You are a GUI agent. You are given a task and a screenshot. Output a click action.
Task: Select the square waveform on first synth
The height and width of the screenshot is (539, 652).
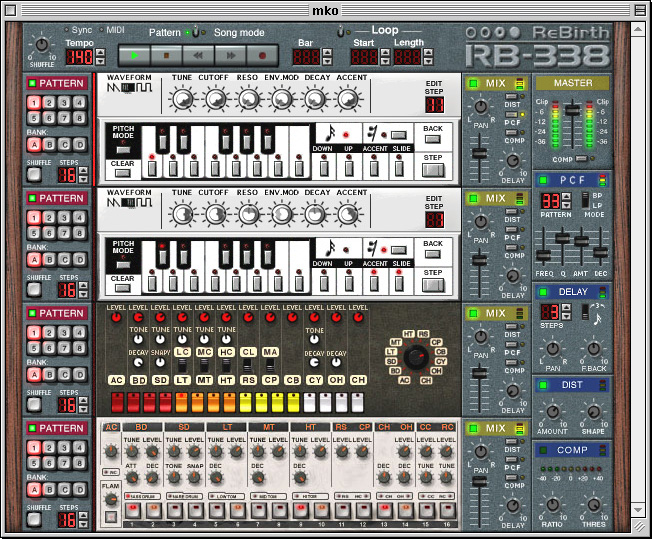tap(144, 87)
